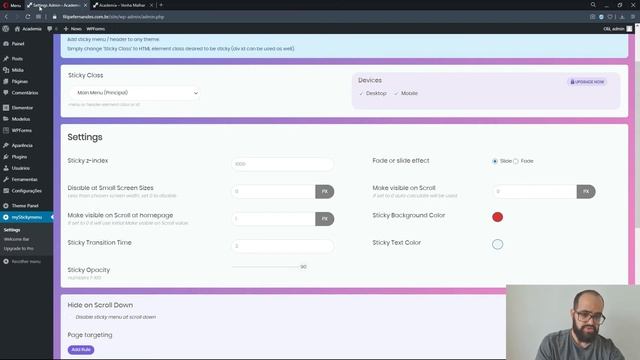
Task: Open the Academia site link in admin bar
Action: [28, 29]
